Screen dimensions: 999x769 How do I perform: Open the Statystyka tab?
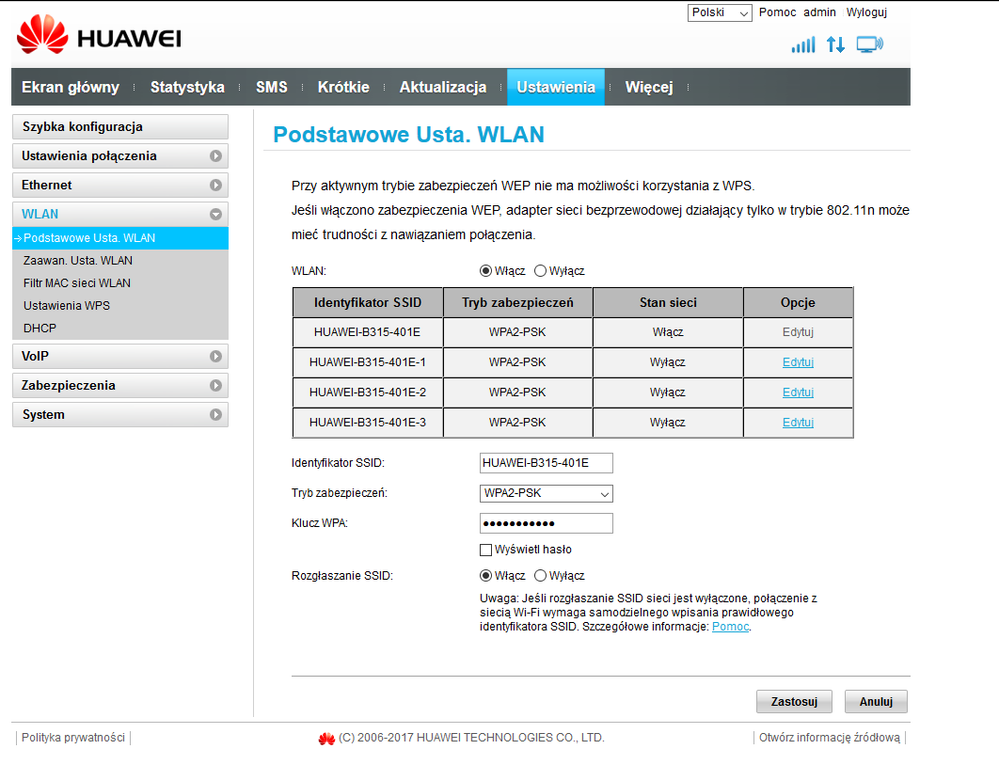187,87
